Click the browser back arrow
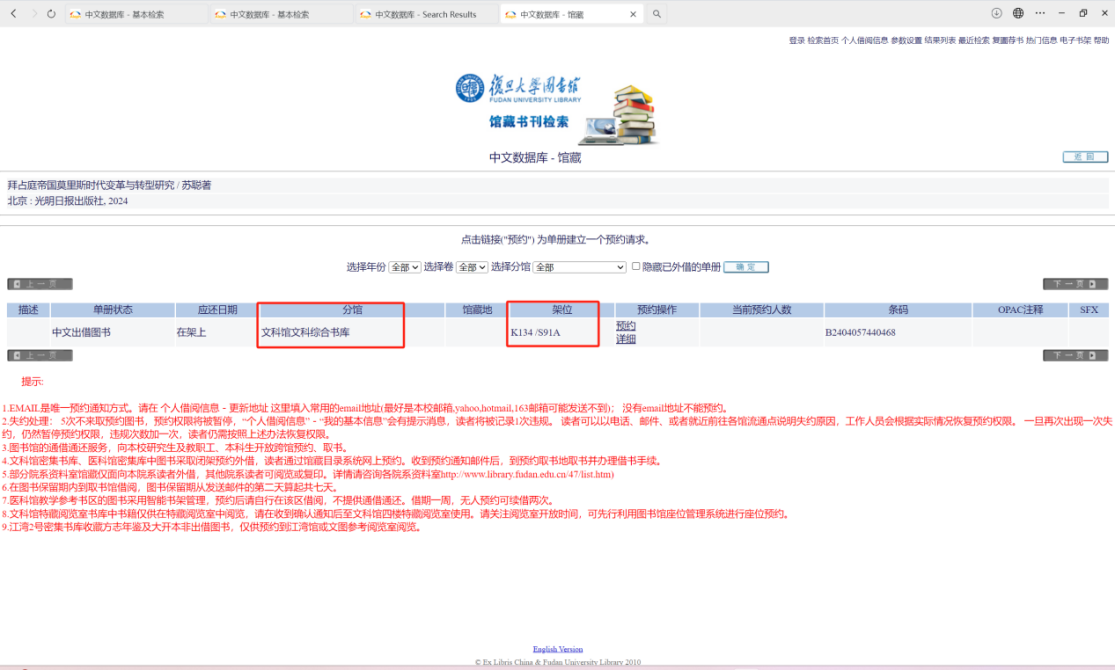Image resolution: width=1115 pixels, height=670 pixels. point(13,14)
